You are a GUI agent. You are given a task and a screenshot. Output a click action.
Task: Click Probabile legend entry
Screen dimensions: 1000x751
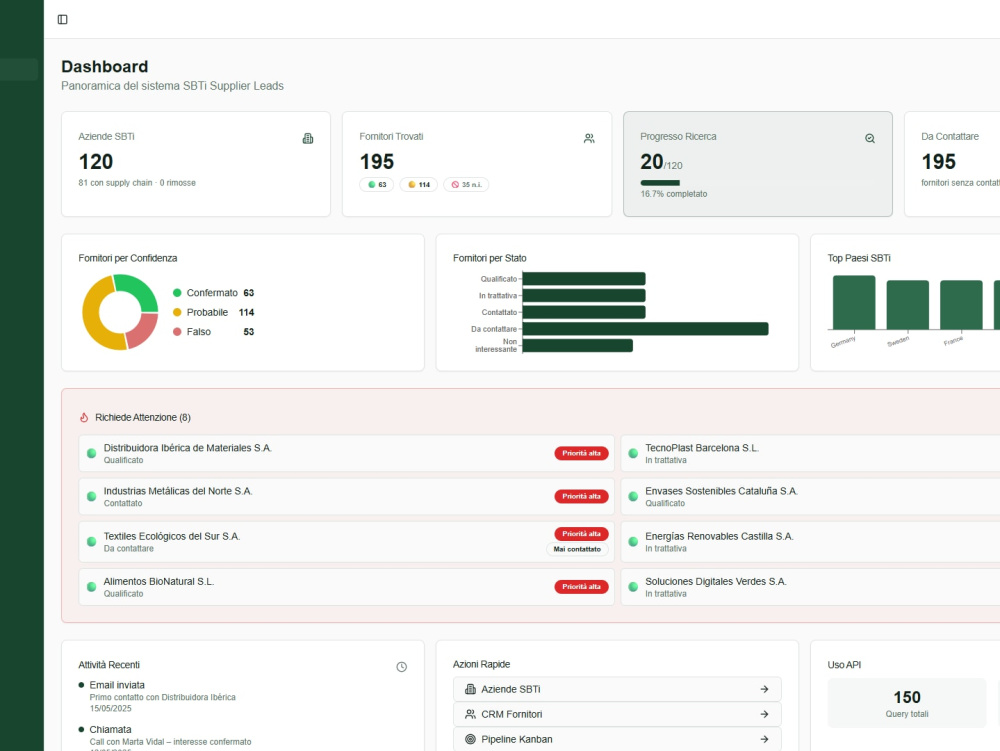(214, 312)
